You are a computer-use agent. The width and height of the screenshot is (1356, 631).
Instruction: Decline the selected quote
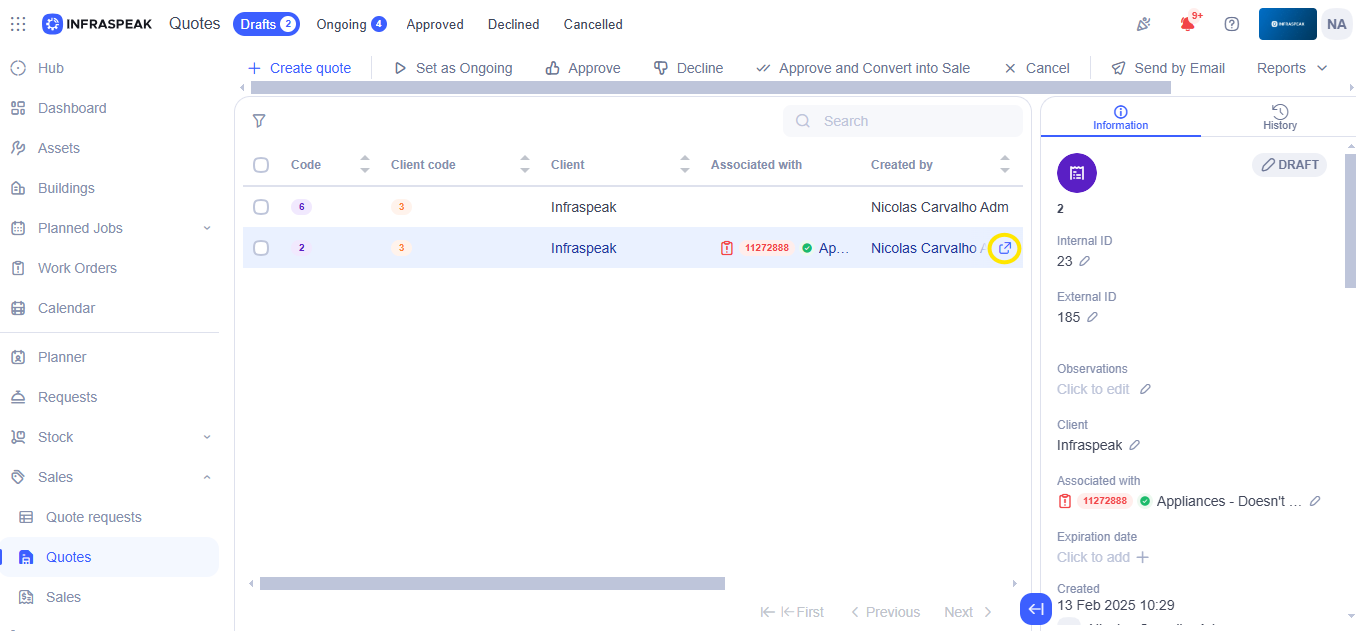click(688, 68)
